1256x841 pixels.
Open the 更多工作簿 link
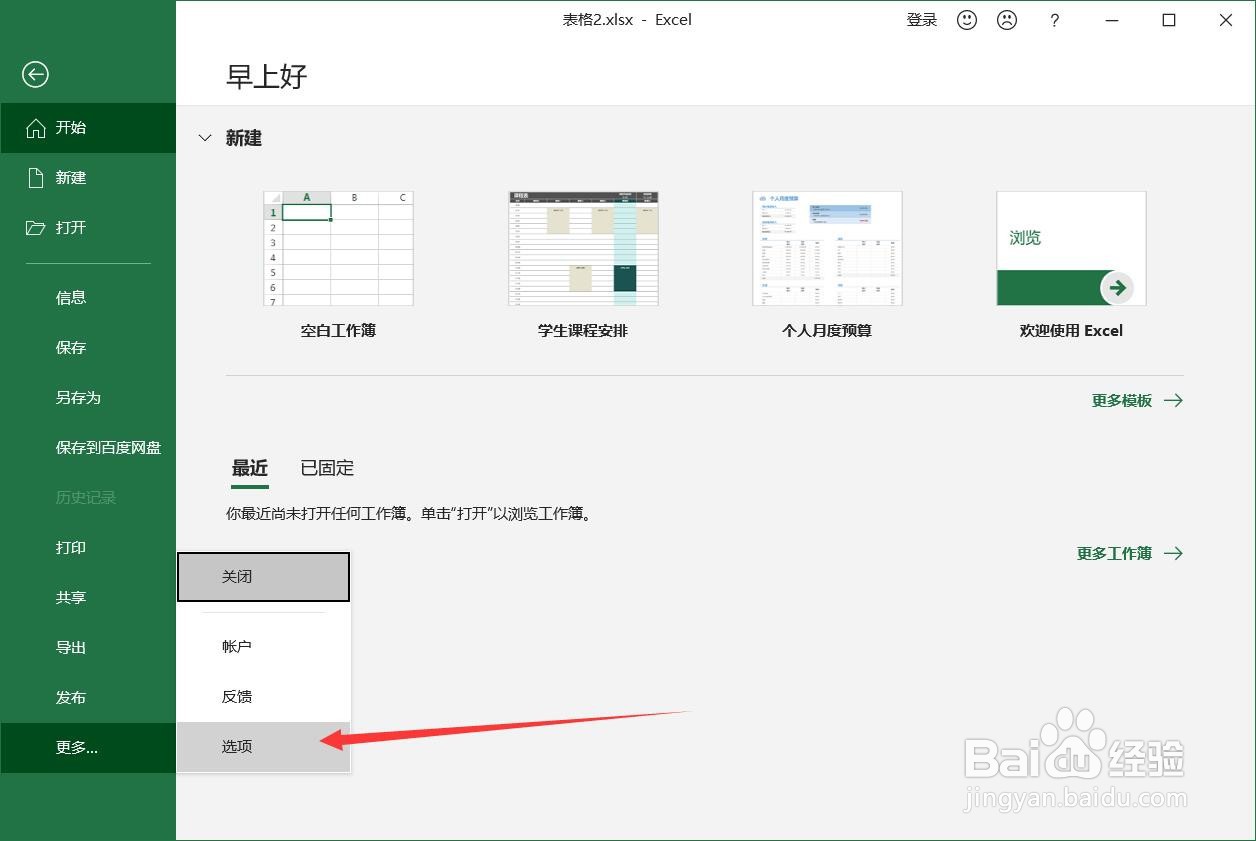tap(1114, 553)
